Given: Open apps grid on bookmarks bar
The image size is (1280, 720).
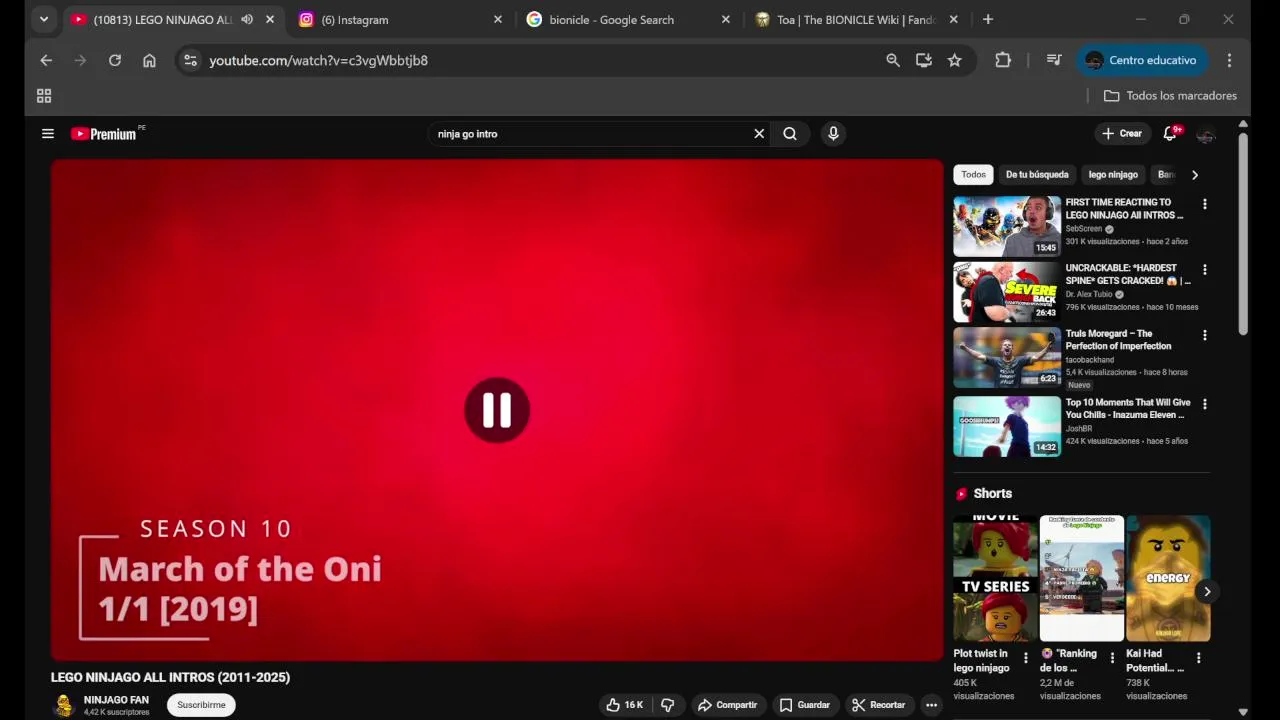Looking at the screenshot, I should point(44,96).
